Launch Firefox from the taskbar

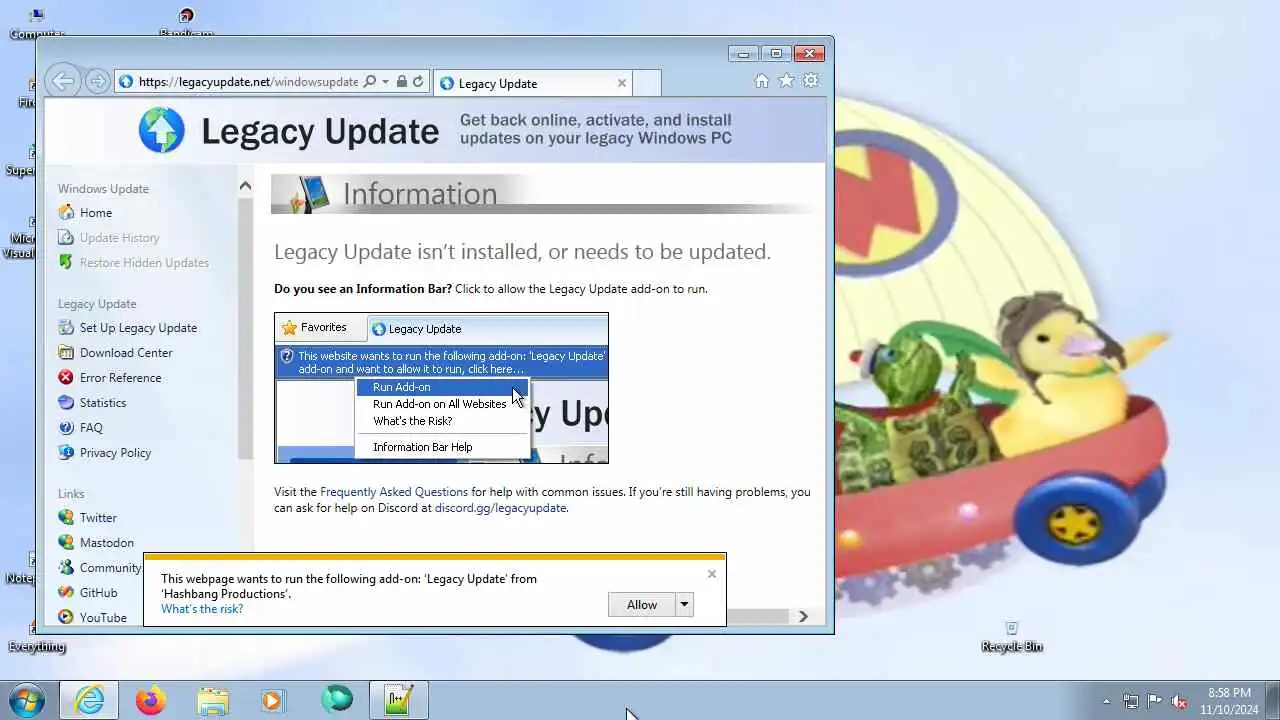pos(151,700)
